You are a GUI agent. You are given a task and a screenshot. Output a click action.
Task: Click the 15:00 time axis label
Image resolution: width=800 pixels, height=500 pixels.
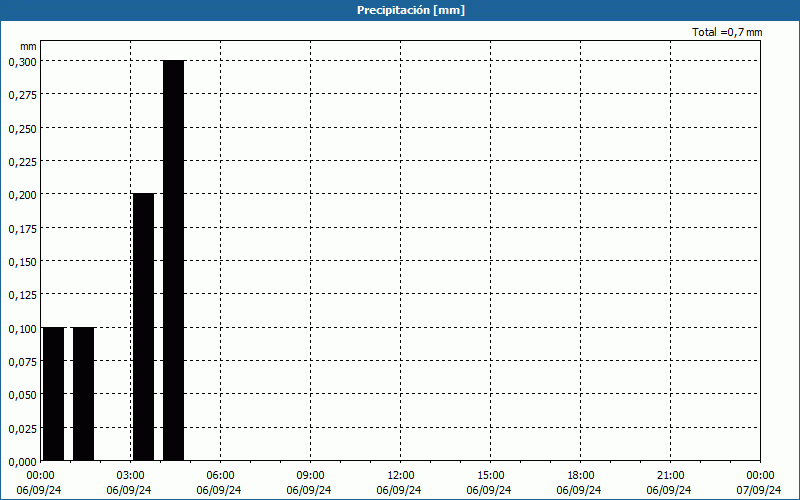tap(490, 476)
